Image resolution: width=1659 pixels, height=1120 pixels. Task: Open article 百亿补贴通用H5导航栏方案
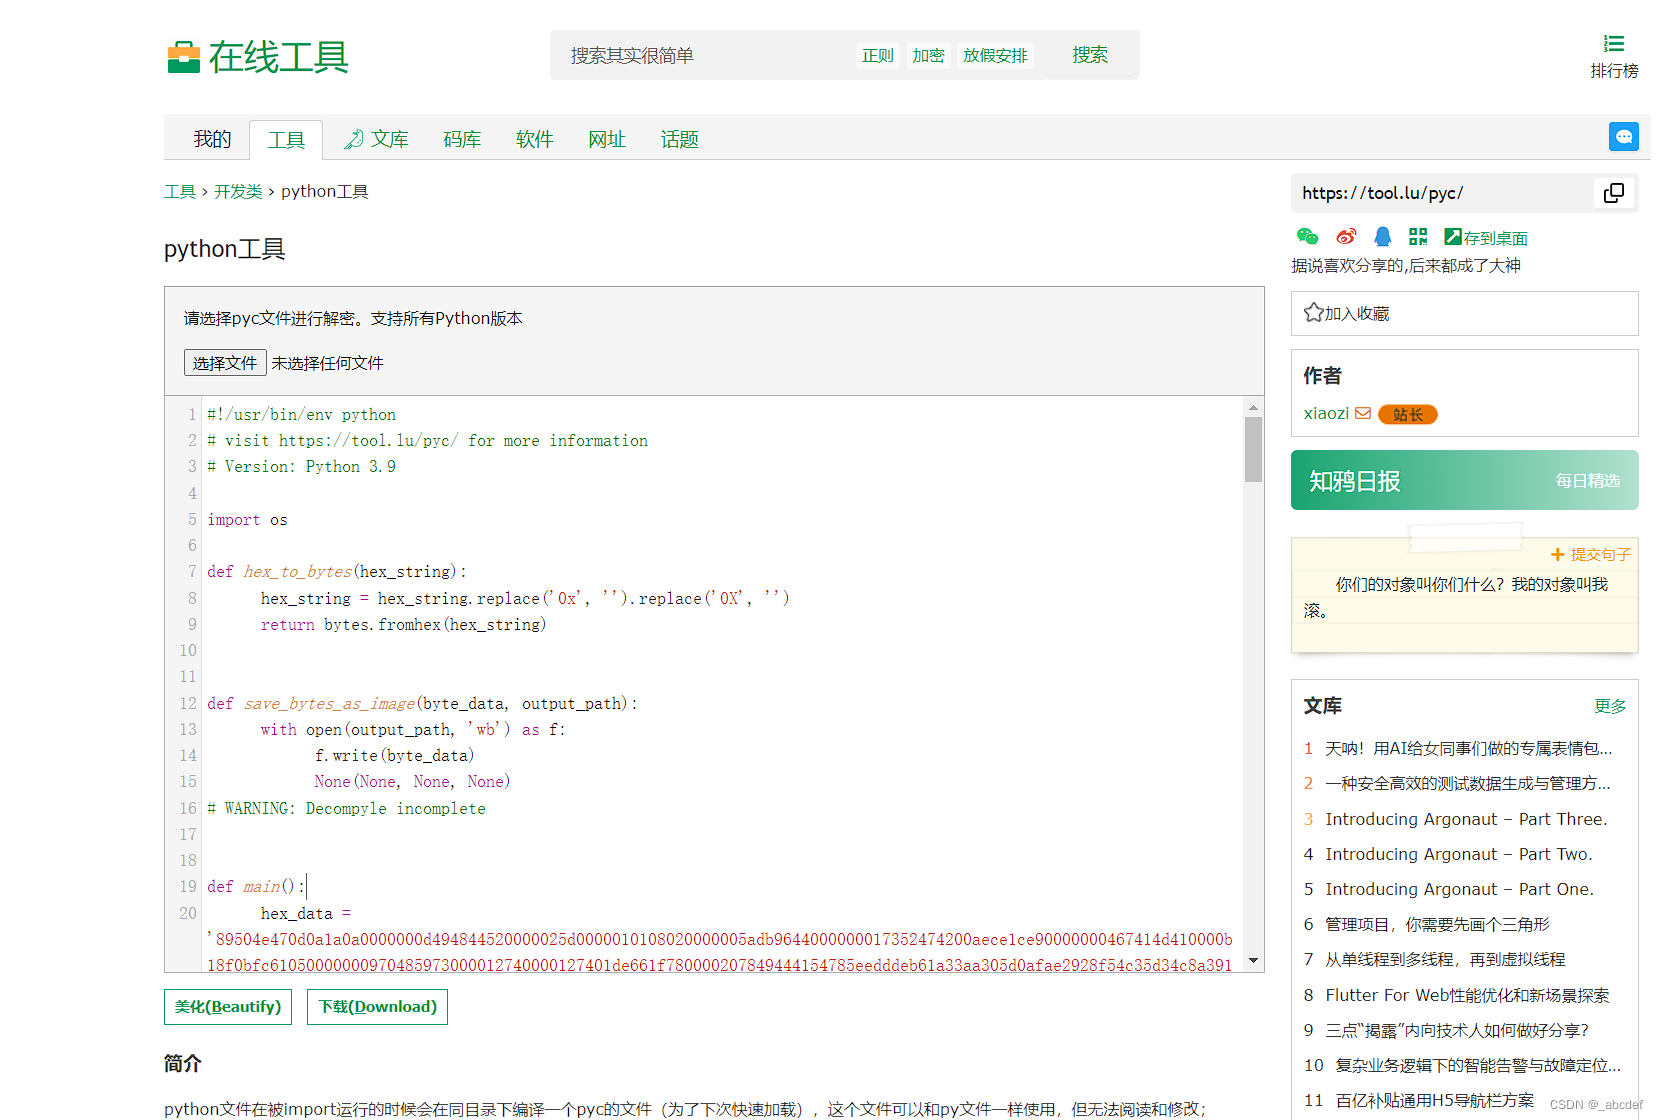tap(1435, 1100)
